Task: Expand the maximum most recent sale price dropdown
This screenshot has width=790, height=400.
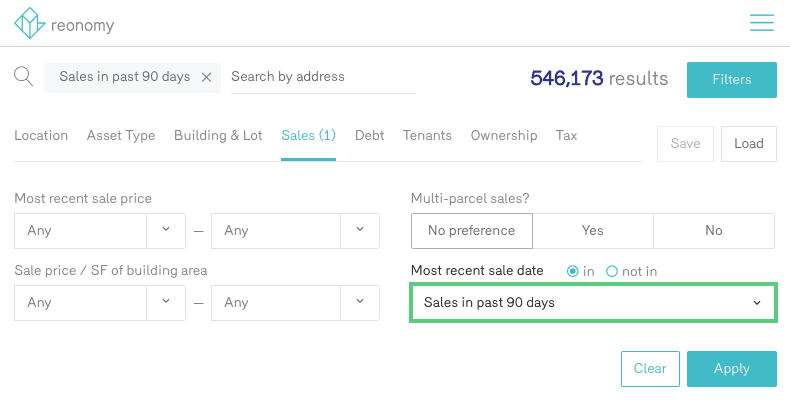Action: 360,230
